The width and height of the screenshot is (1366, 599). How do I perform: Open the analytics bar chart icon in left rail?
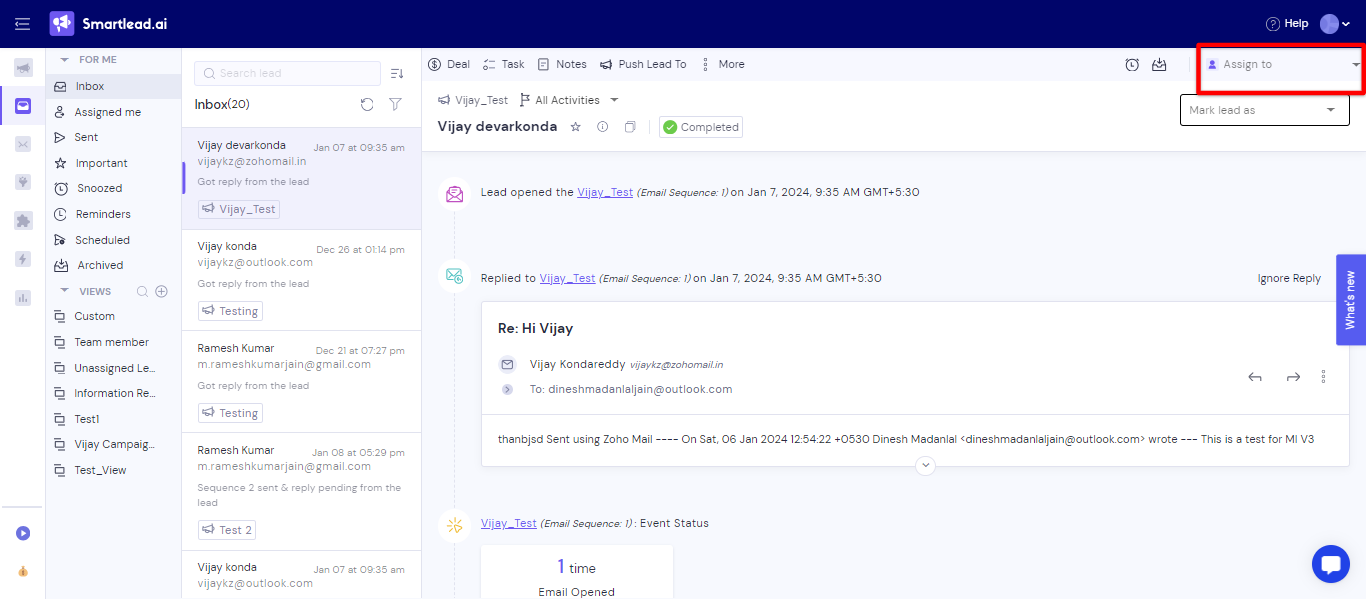[x=22, y=297]
